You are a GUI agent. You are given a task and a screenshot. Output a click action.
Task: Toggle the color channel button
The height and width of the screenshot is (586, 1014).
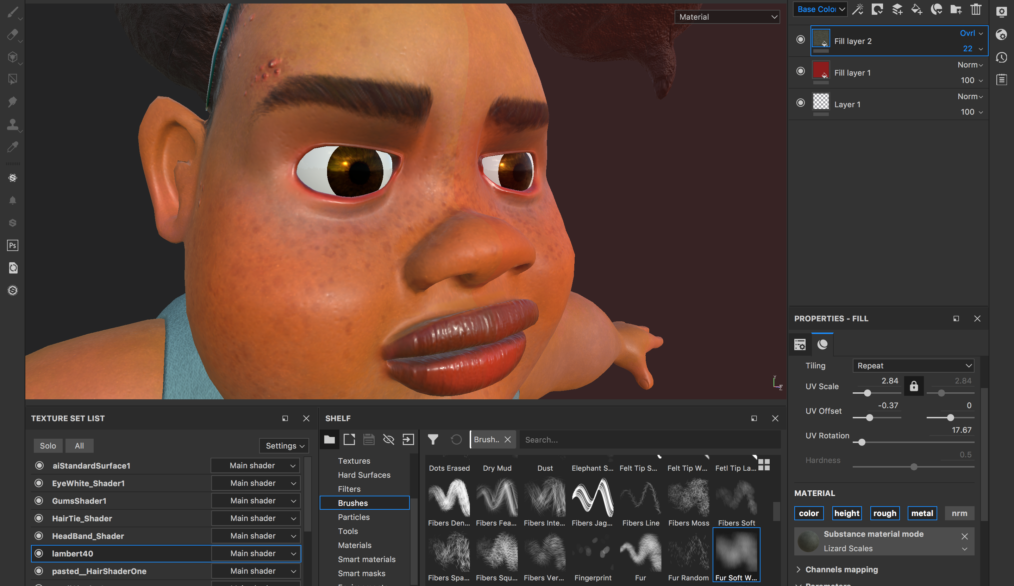coord(809,514)
